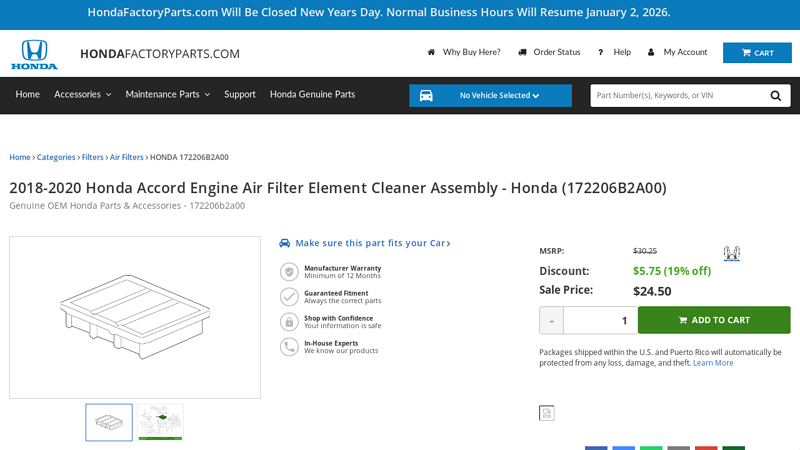Click the Manufacturer Warranty shield icon
The image size is (800, 450).
289,272
